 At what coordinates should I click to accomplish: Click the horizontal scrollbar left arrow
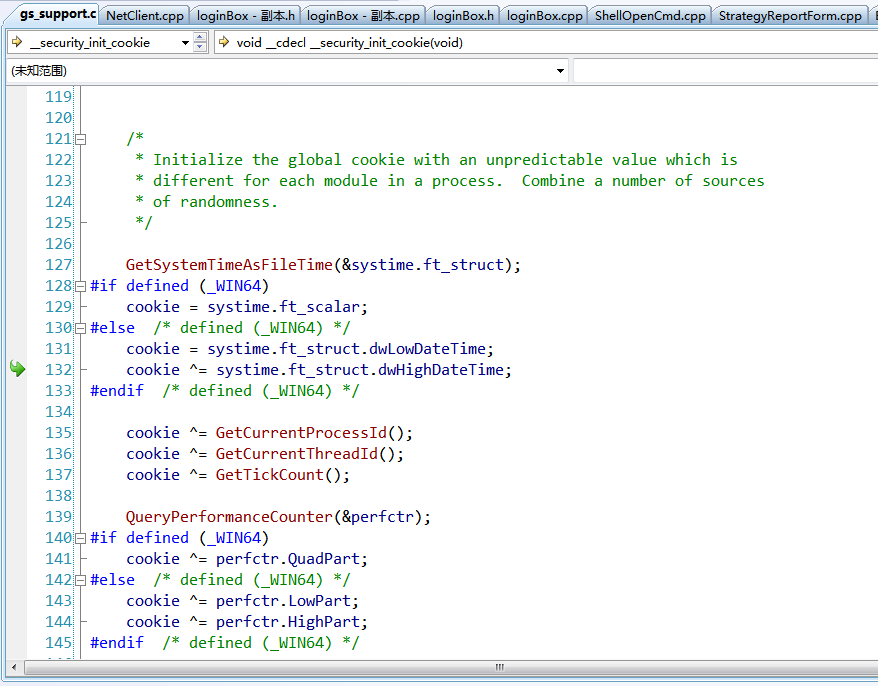14,667
